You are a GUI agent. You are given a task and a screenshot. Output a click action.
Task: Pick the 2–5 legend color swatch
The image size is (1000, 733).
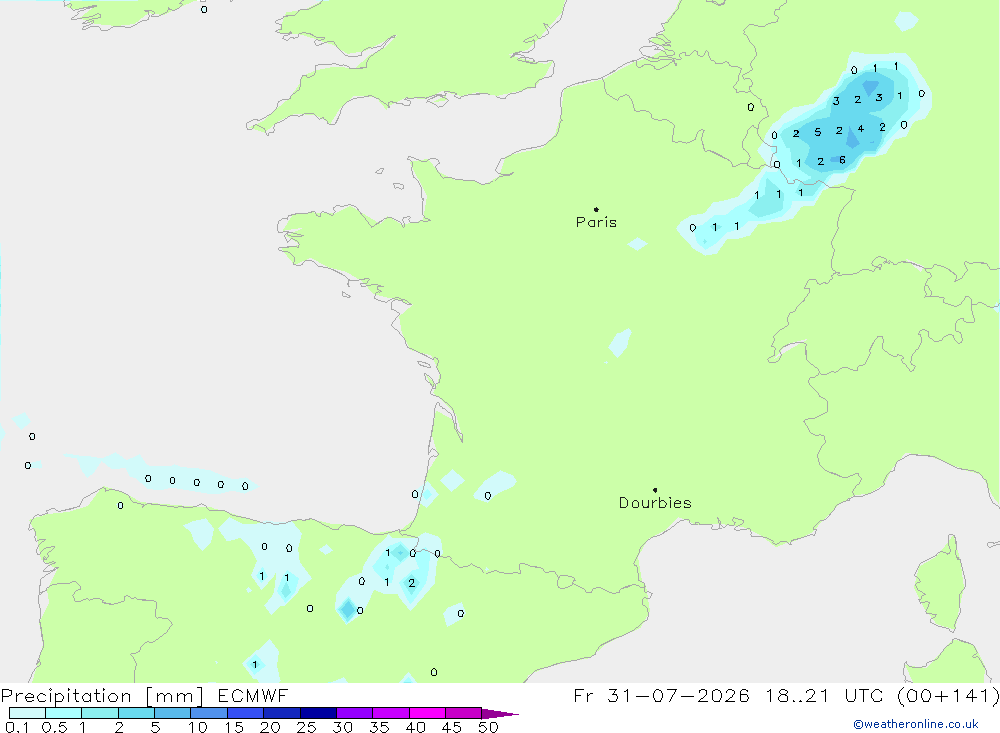[136, 713]
